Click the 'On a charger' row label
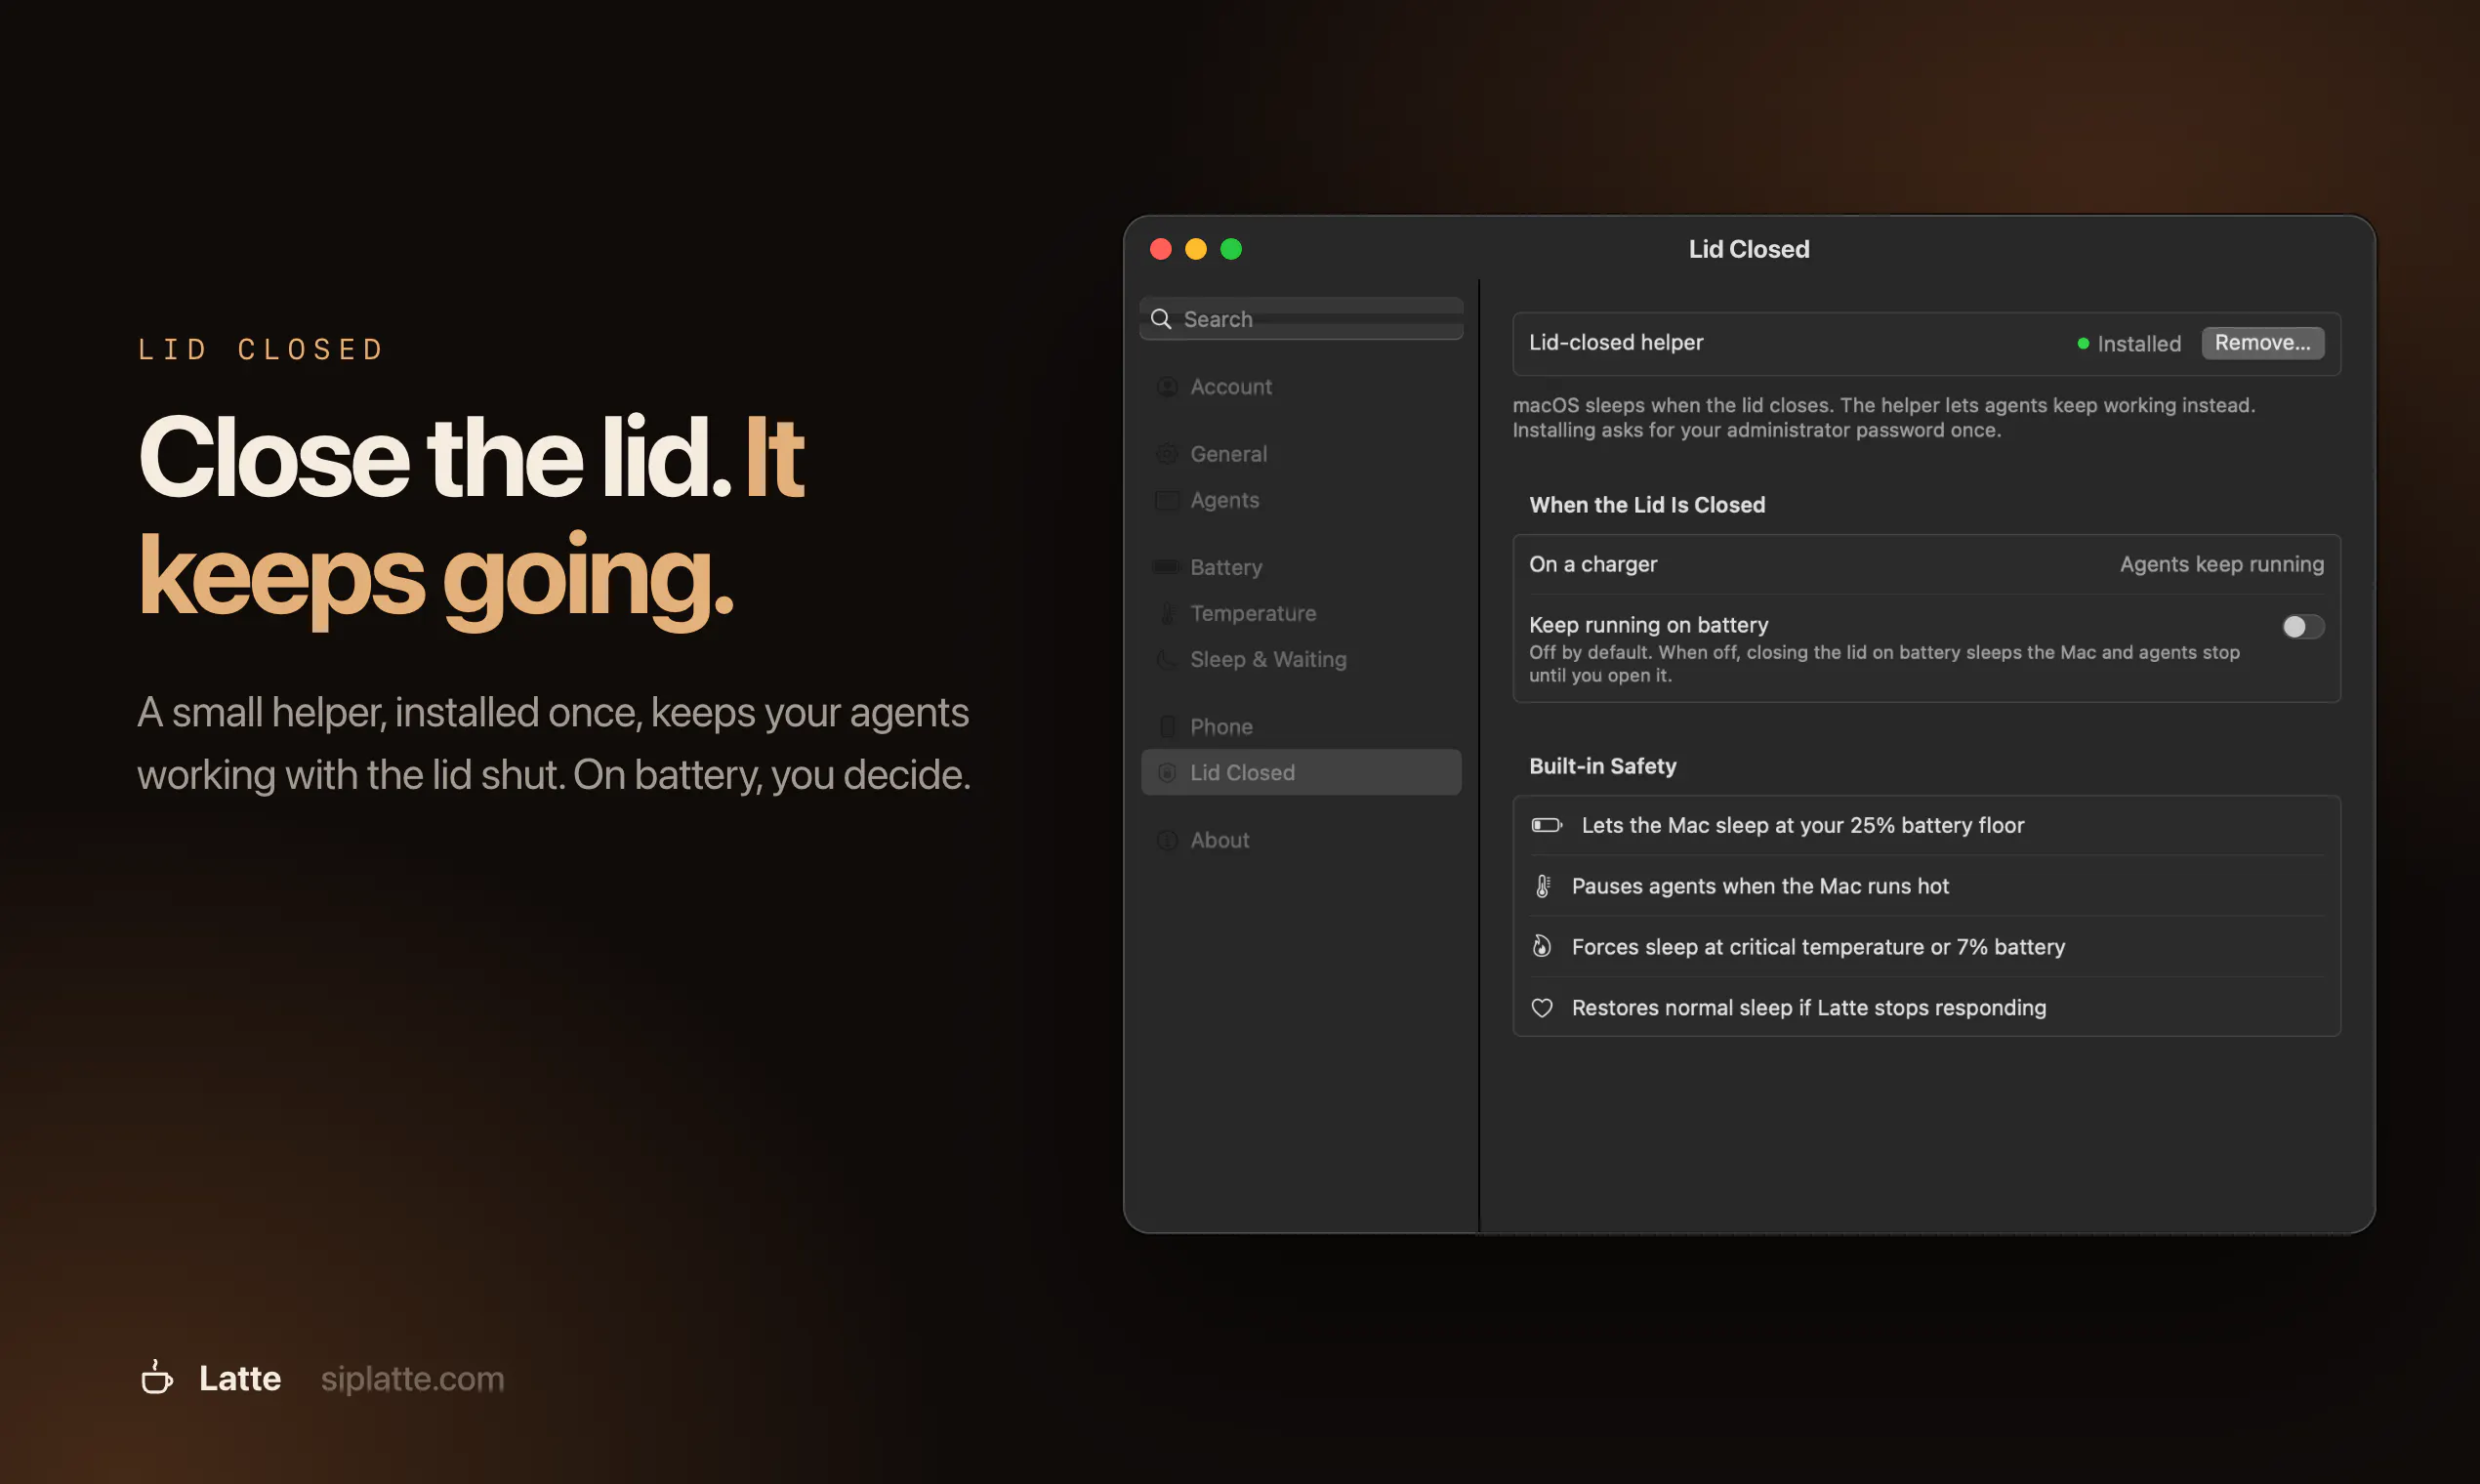 [x=1593, y=564]
